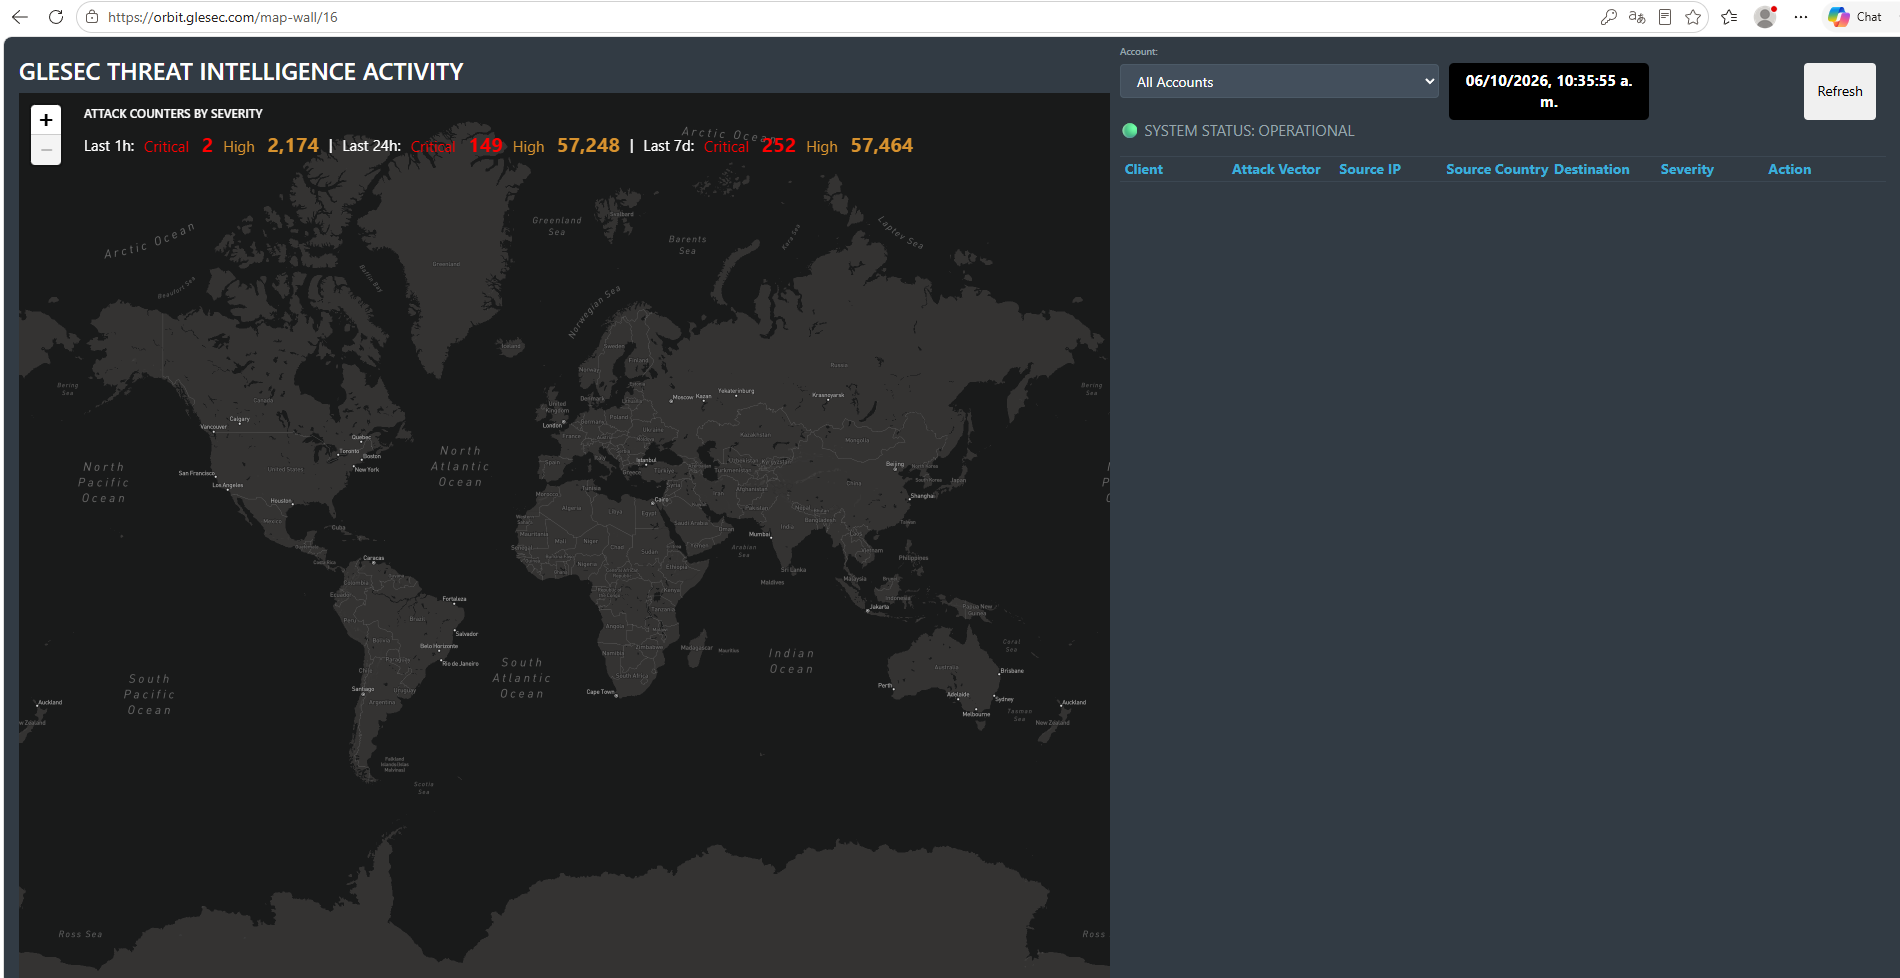The width and height of the screenshot is (1900, 978).
Task: Click the Source IP column header
Action: pos(1370,169)
